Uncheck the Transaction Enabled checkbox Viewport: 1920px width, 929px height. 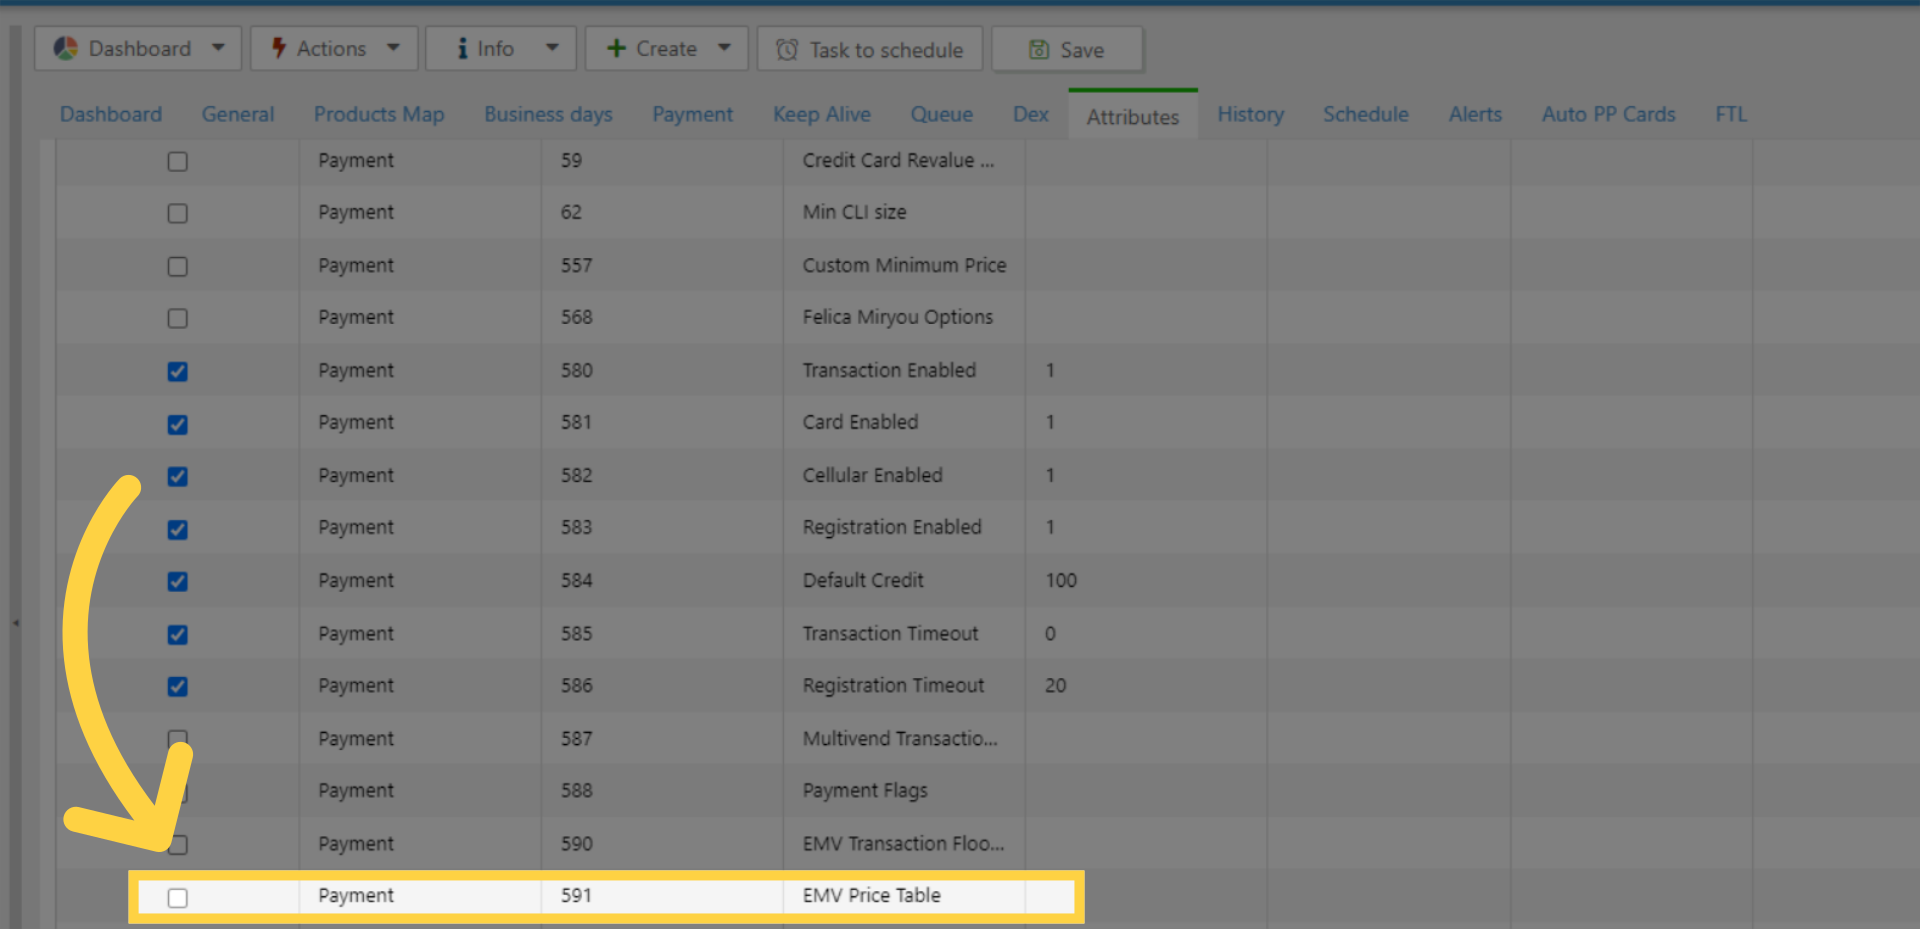(178, 371)
